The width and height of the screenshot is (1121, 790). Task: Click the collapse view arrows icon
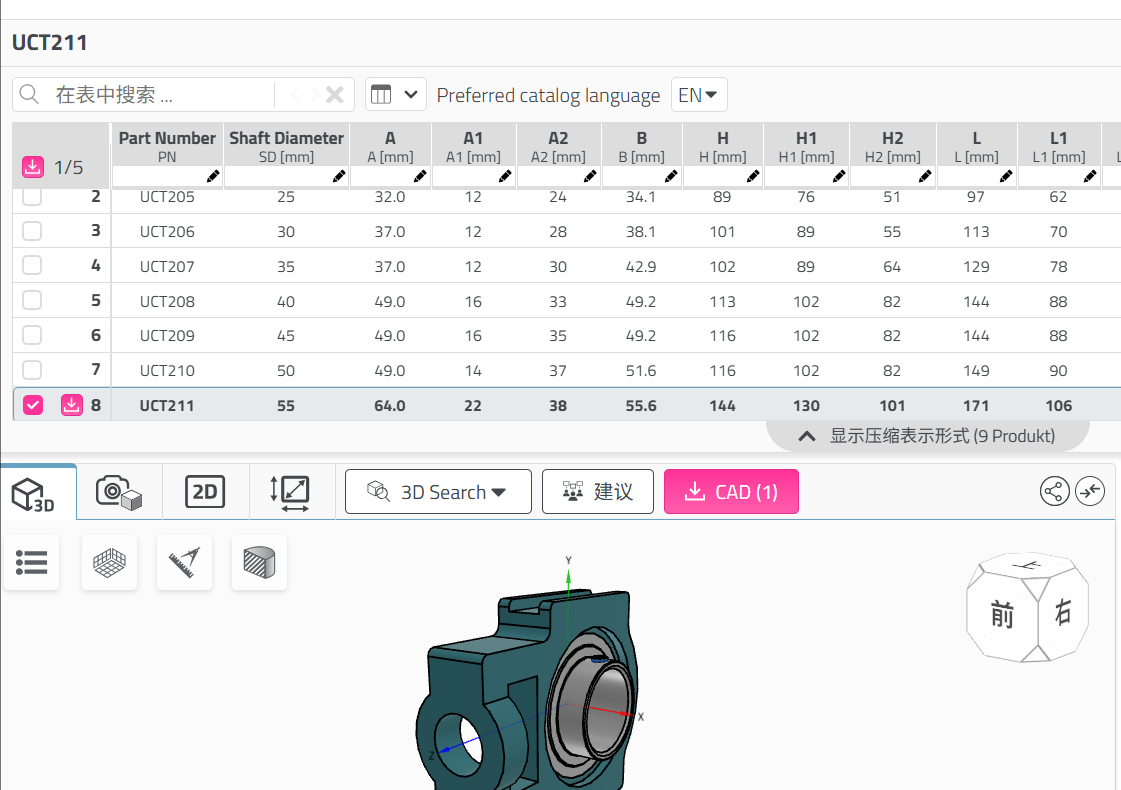[1090, 492]
